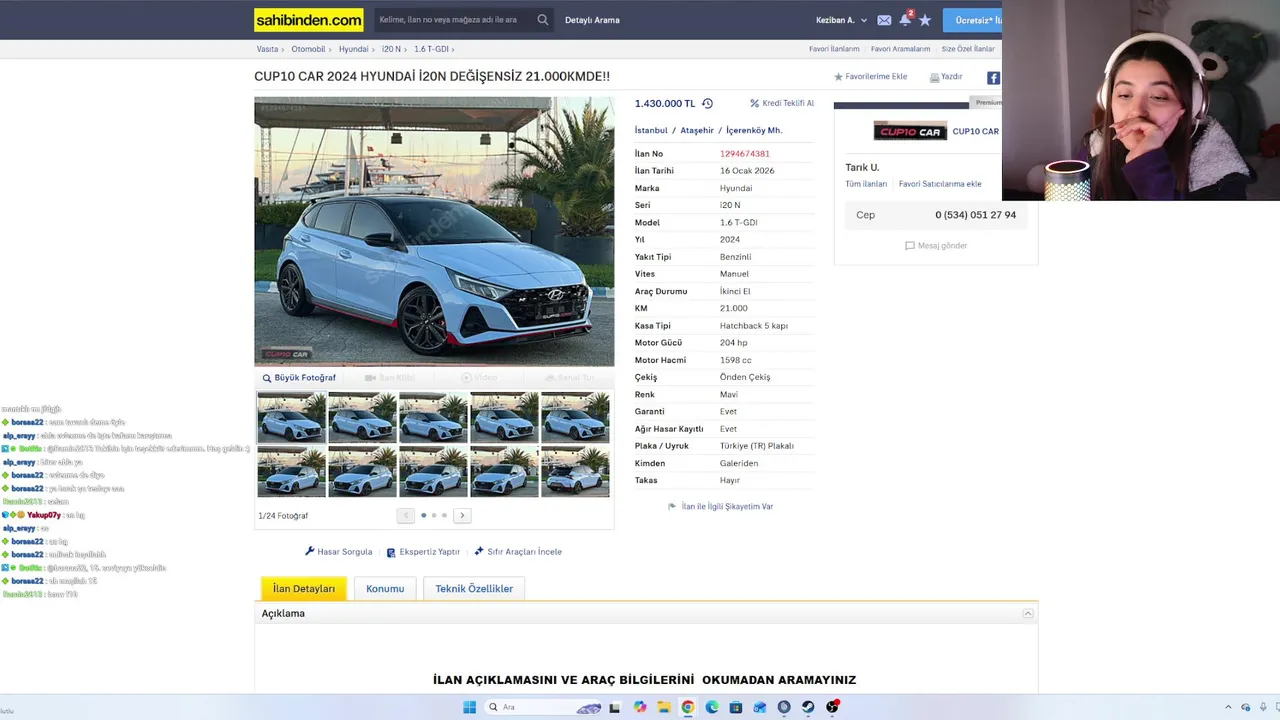Open Microsoft Store from taskbar
The image size is (1280, 720).
(736, 707)
